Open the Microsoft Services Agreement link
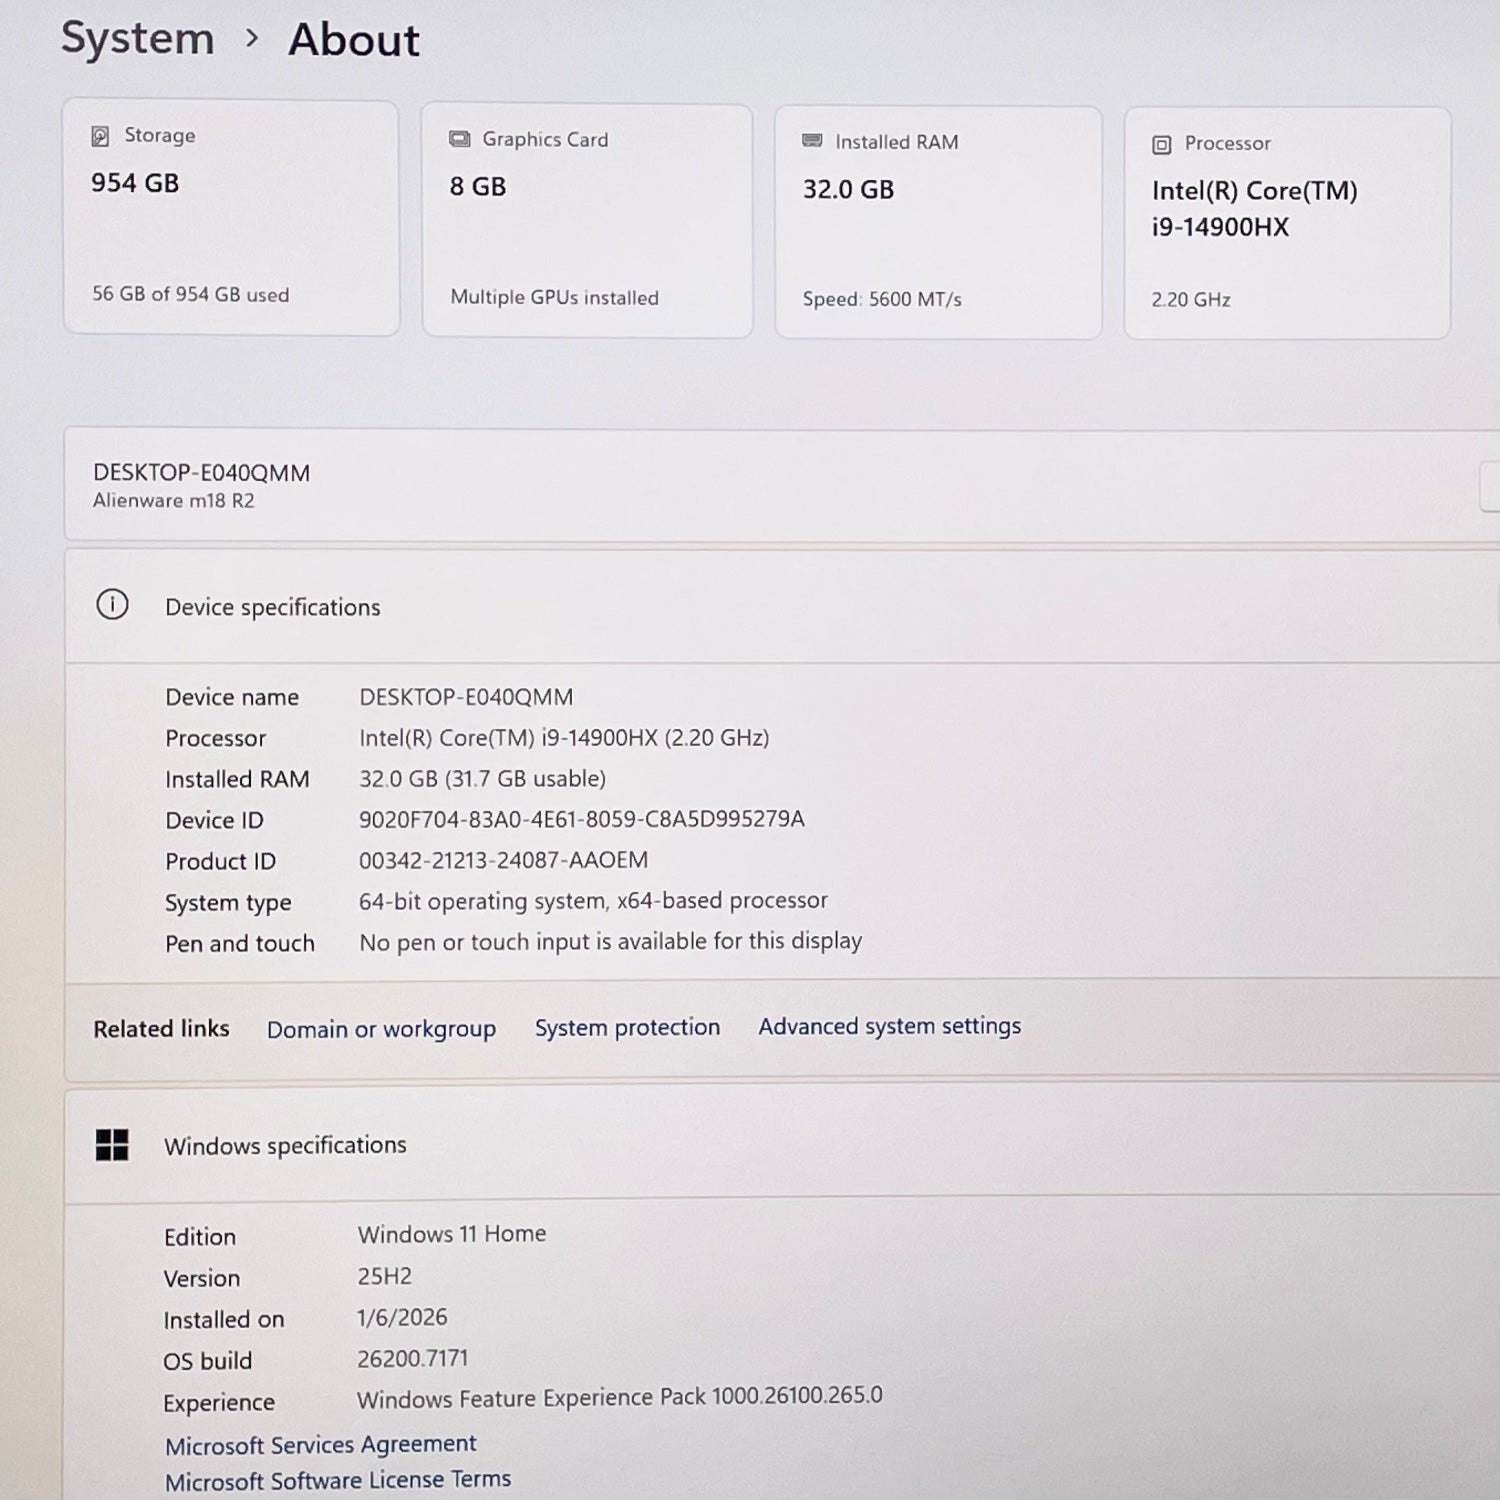1500x1500 pixels. 320,1445
